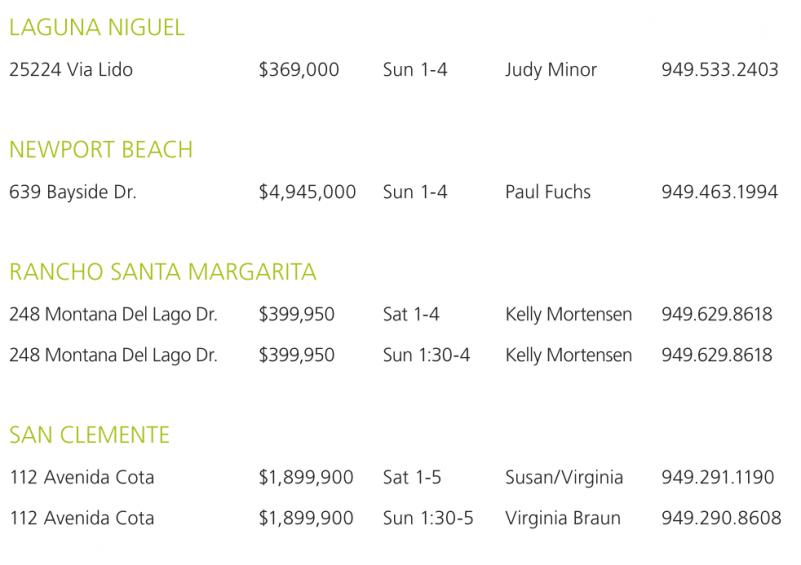801x565 pixels.
Task: Click phone number 949.291.1190
Action: pos(717,478)
